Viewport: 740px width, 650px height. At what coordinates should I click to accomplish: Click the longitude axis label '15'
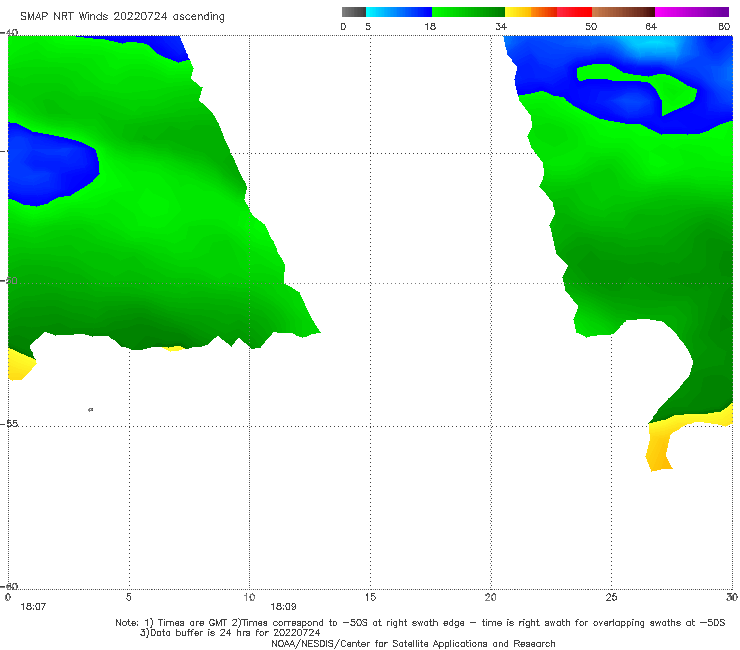(370, 597)
